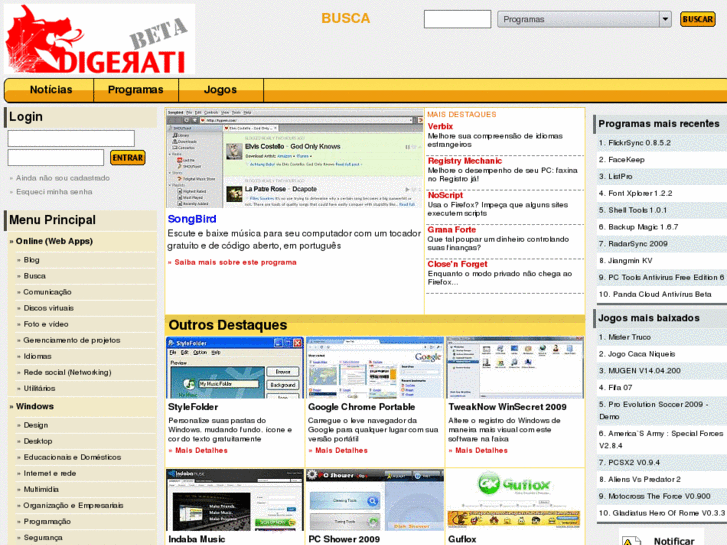This screenshot has width=727, height=545.
Task: Open Backup Magic 1.6.7 entry
Action: [x=643, y=227]
